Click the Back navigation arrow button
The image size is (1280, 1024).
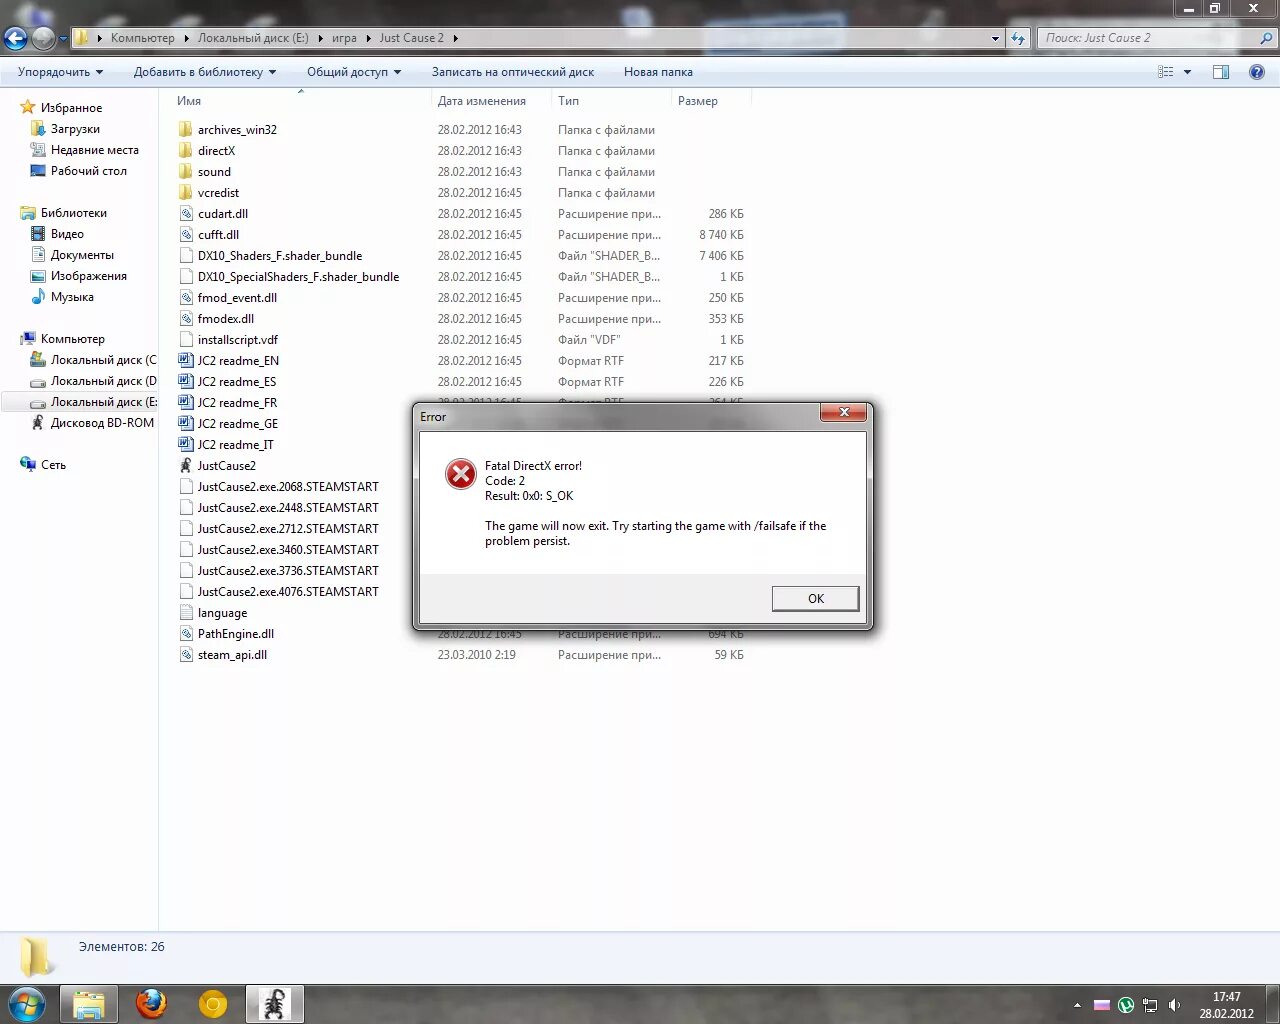point(16,39)
